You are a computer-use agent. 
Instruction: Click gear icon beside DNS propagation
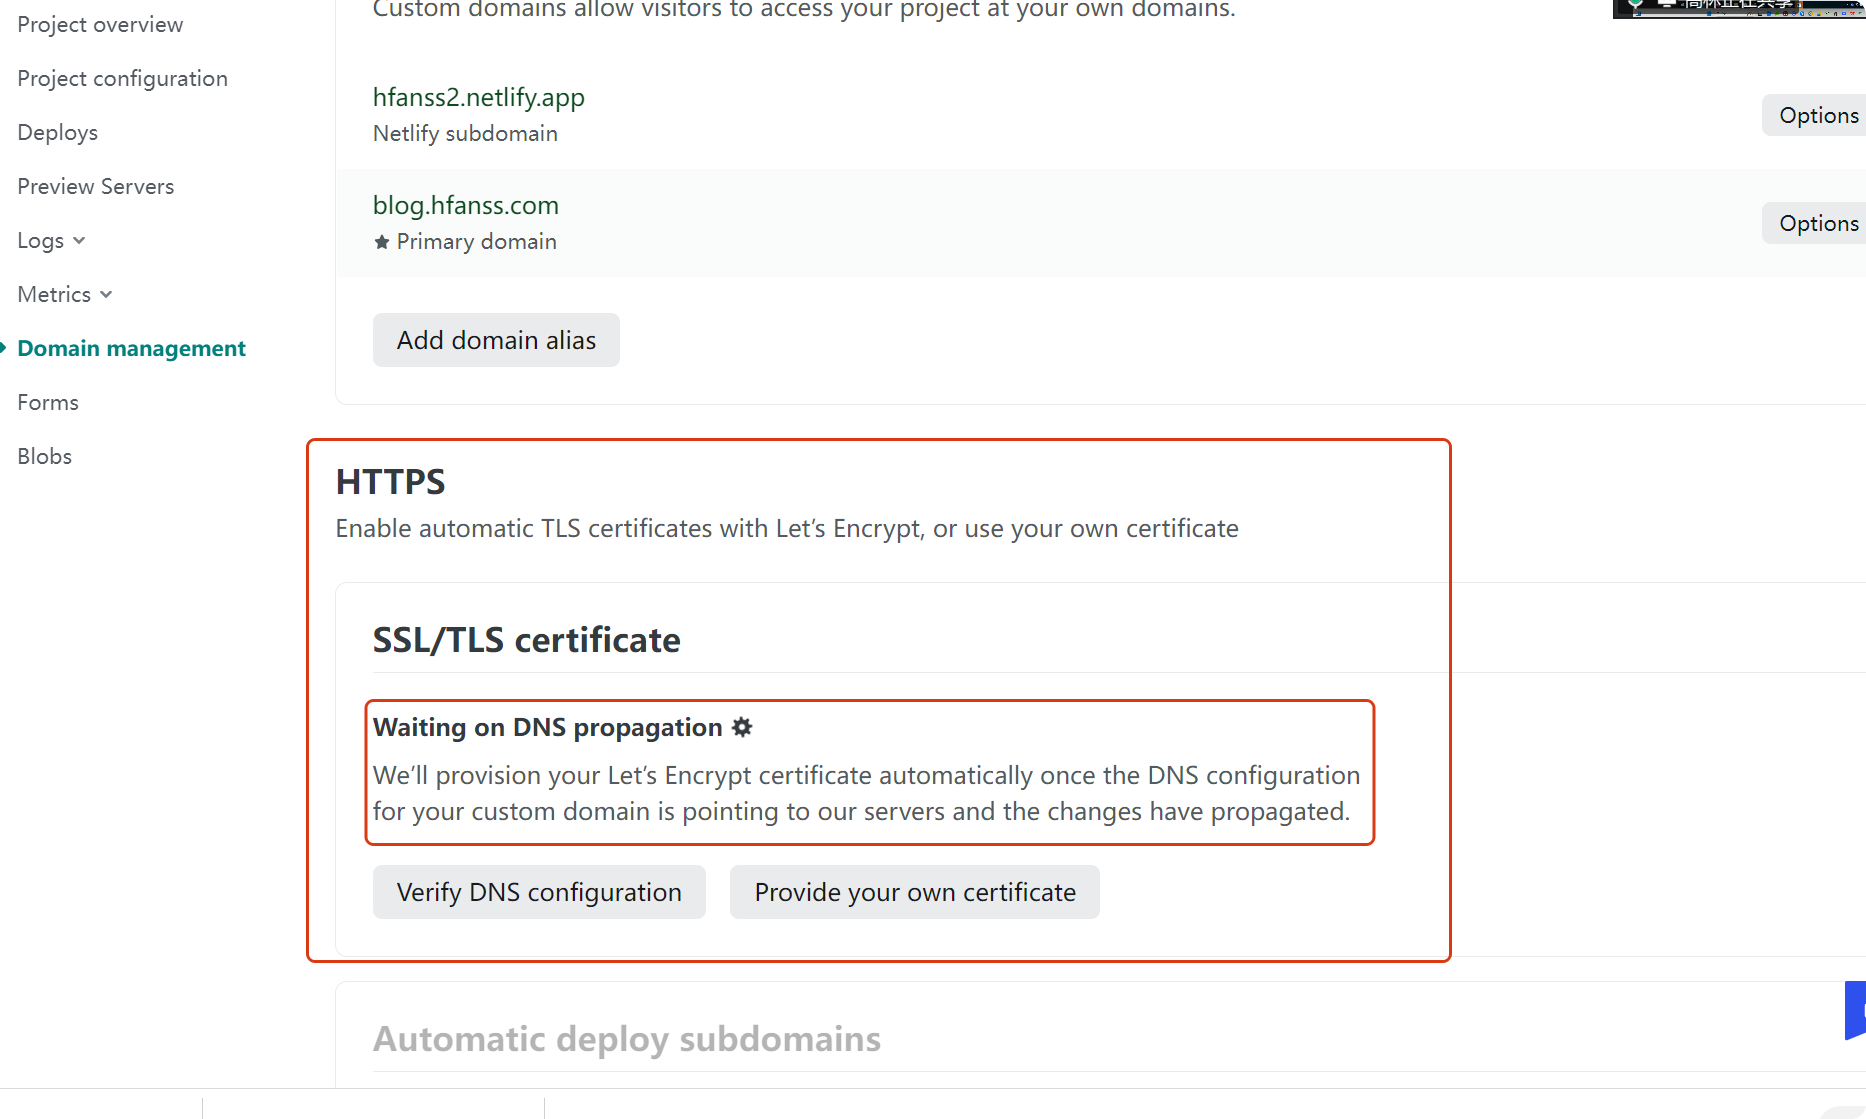coord(742,727)
